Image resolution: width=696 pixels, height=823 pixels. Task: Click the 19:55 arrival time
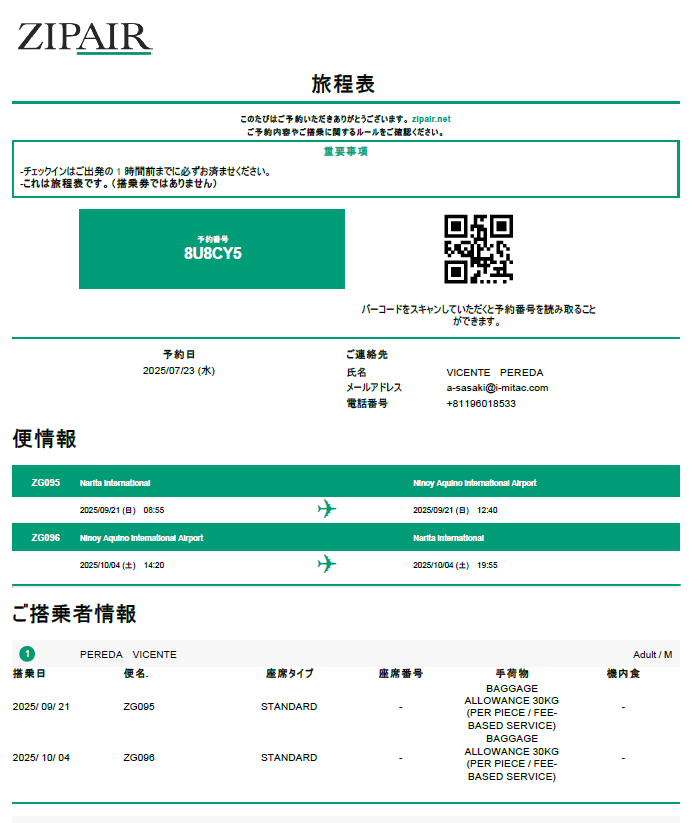[x=487, y=565]
